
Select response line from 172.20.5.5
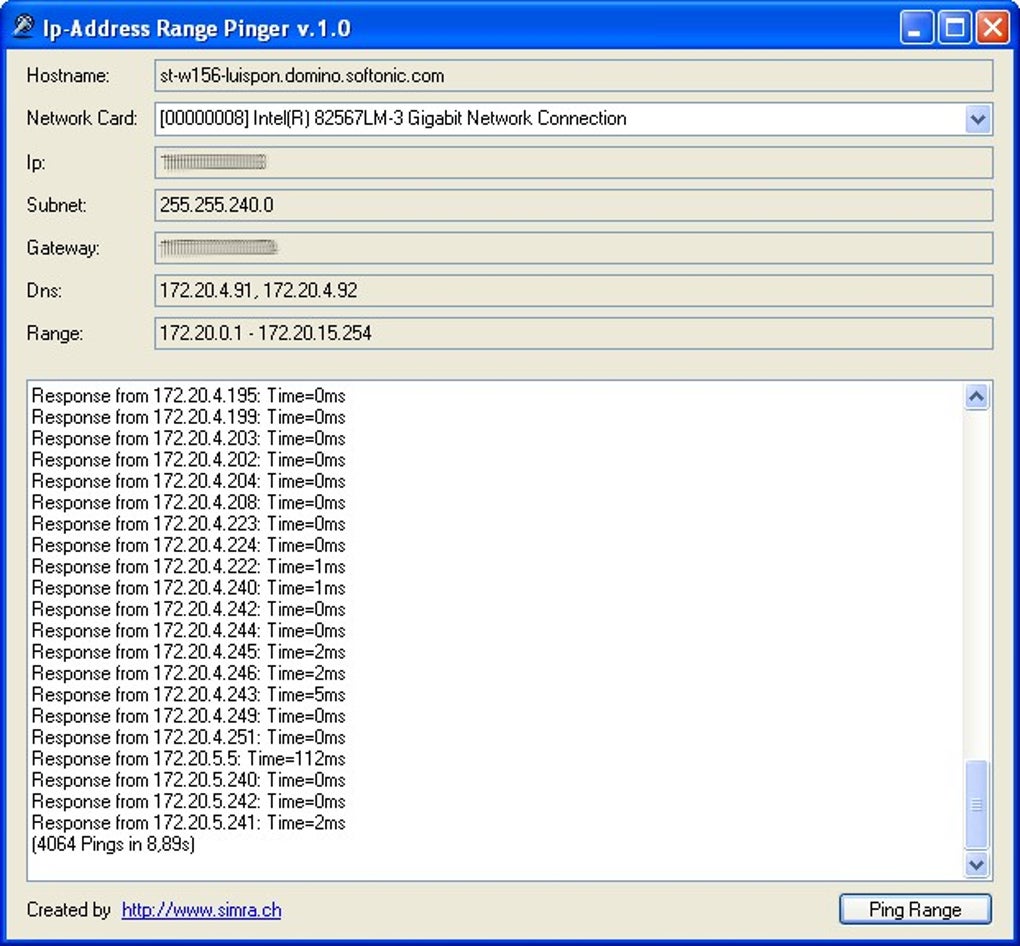pyautogui.click(x=189, y=759)
